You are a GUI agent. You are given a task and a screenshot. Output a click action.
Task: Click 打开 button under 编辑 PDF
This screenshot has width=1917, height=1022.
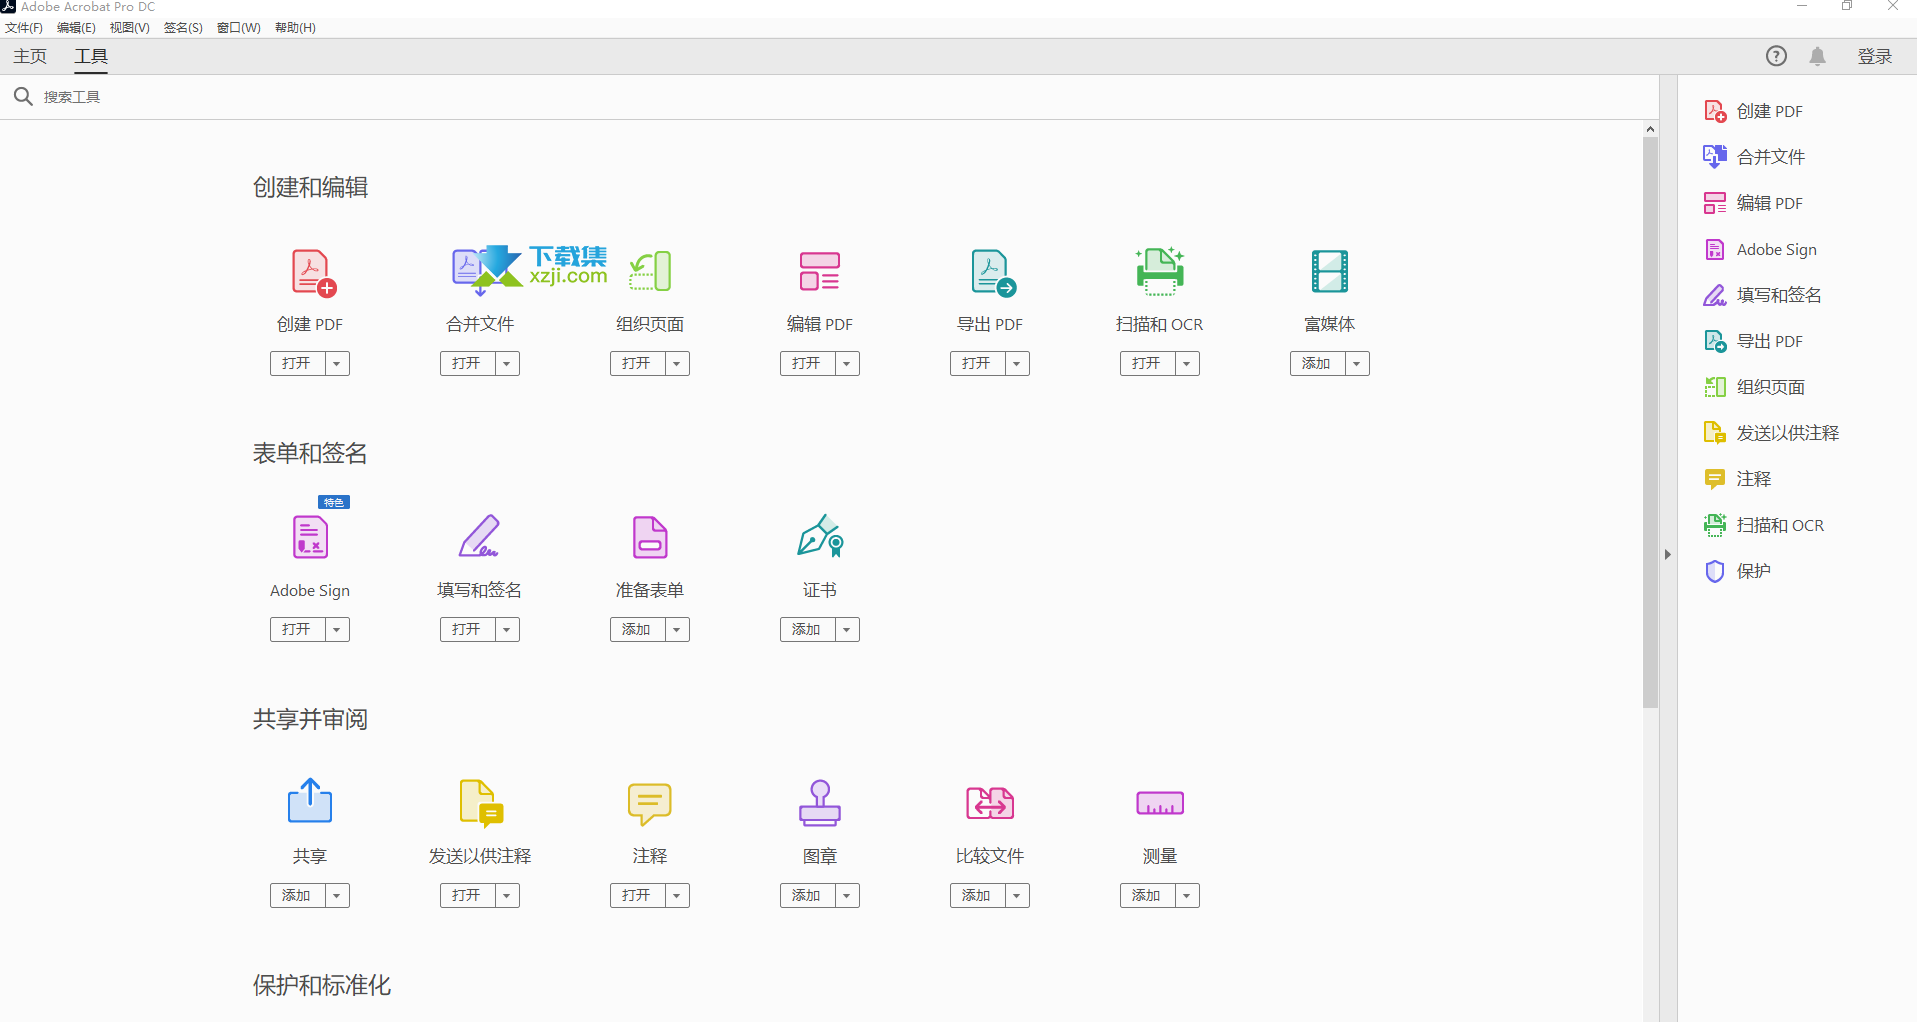tap(807, 363)
